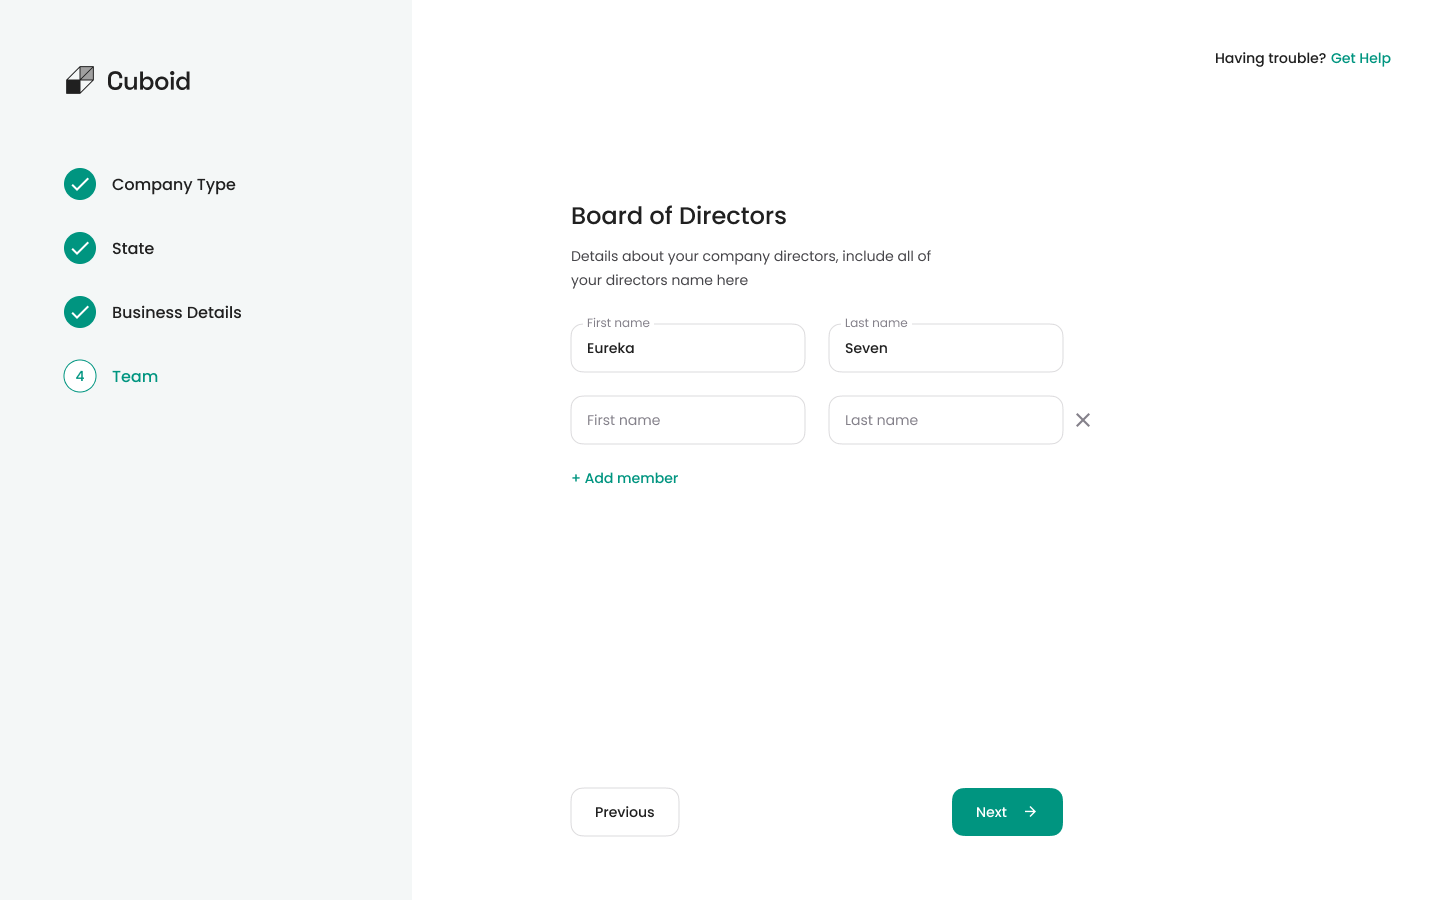The image size is (1440, 900).
Task: Click the Get Help link
Action: (1360, 58)
